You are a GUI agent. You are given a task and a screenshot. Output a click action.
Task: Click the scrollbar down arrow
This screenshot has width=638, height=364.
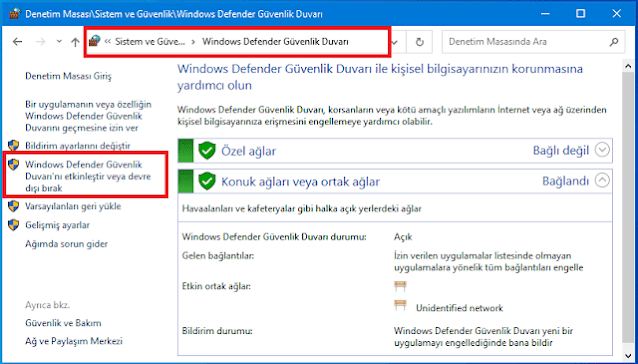(x=628, y=355)
